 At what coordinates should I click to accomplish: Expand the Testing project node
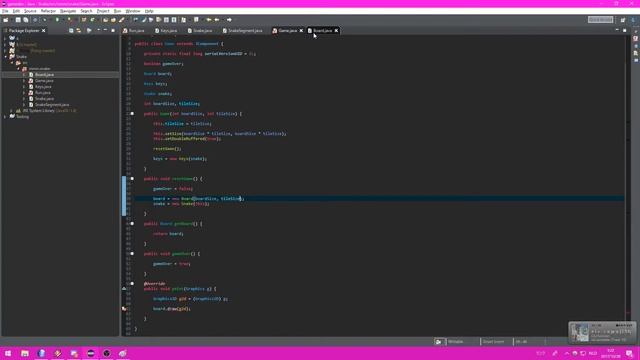pyautogui.click(x=5, y=117)
